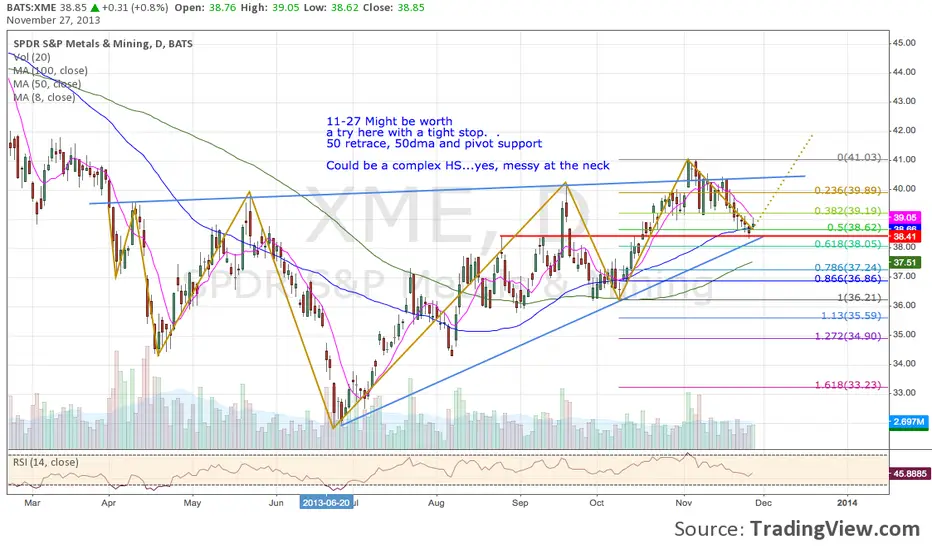Click the Mar label on the time axis

point(32,503)
